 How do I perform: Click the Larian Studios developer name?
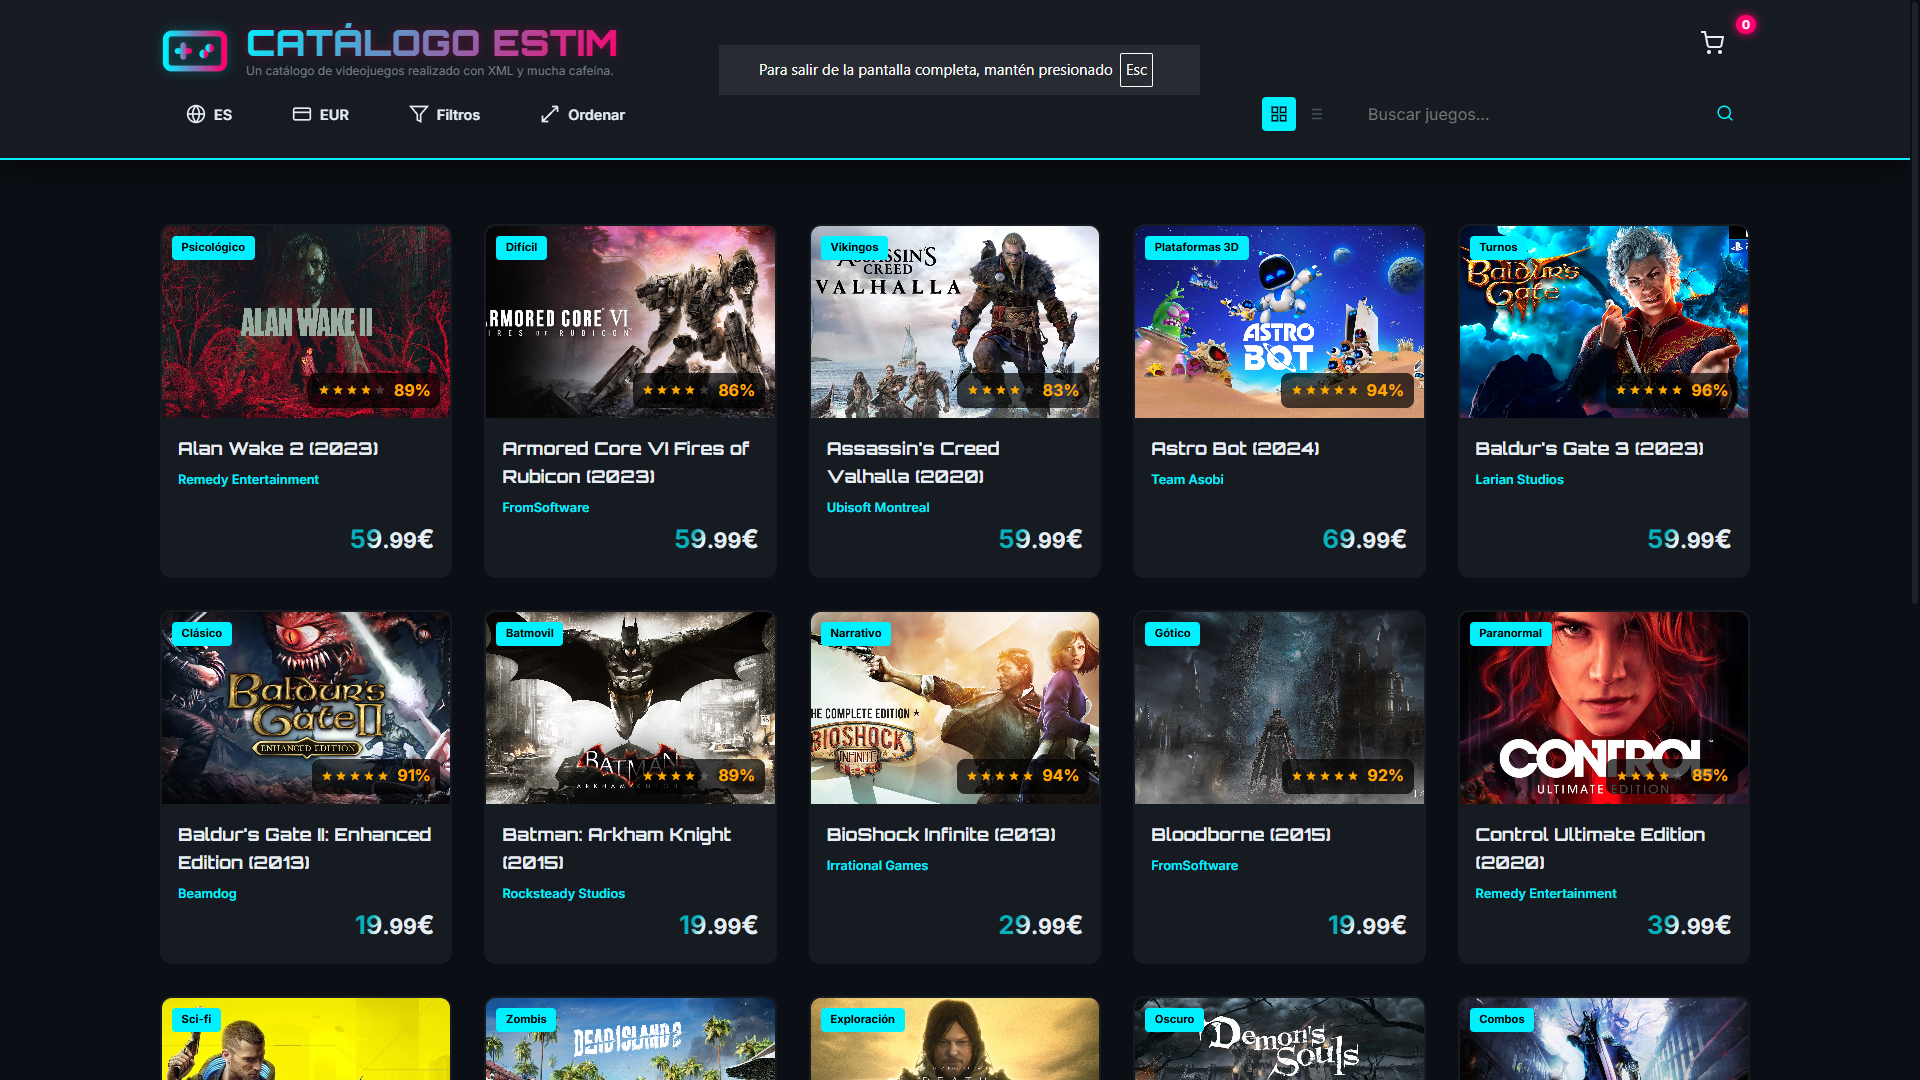click(x=1519, y=480)
